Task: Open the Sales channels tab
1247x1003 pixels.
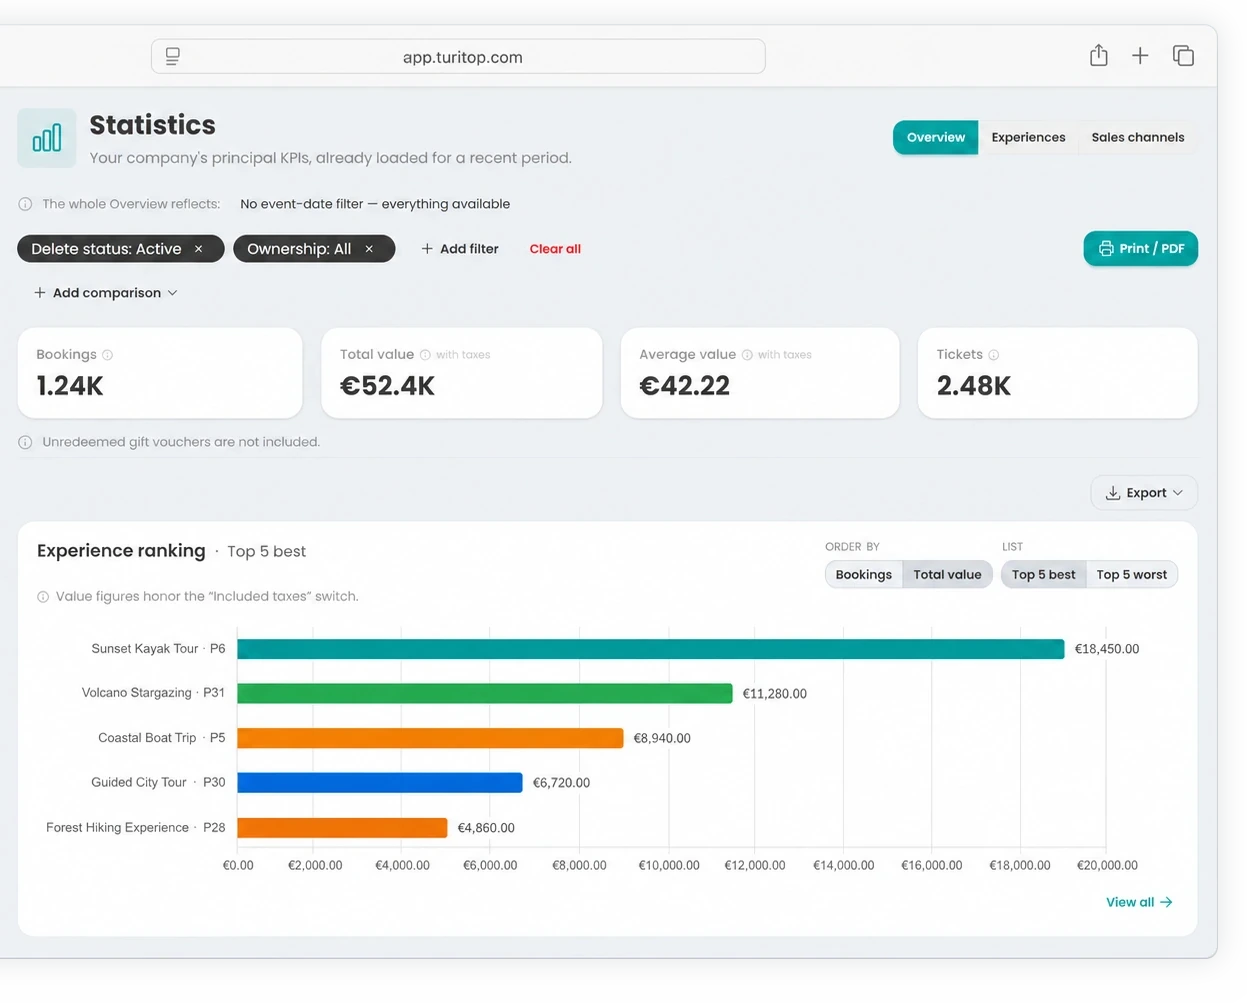Action: [1137, 138]
